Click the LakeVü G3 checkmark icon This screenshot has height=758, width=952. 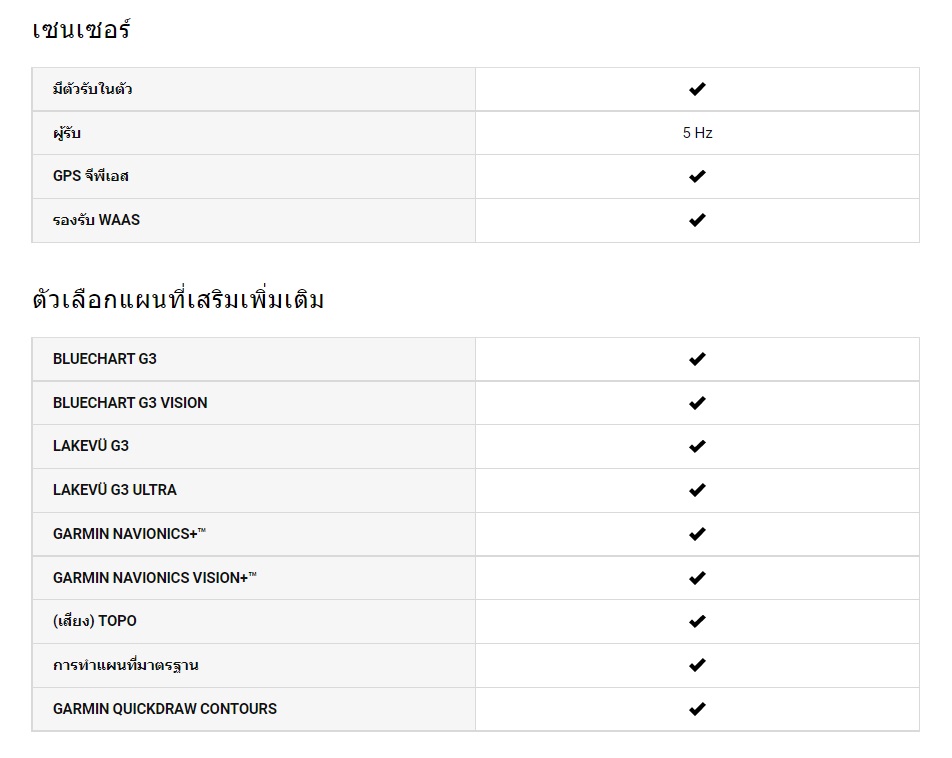[697, 446]
